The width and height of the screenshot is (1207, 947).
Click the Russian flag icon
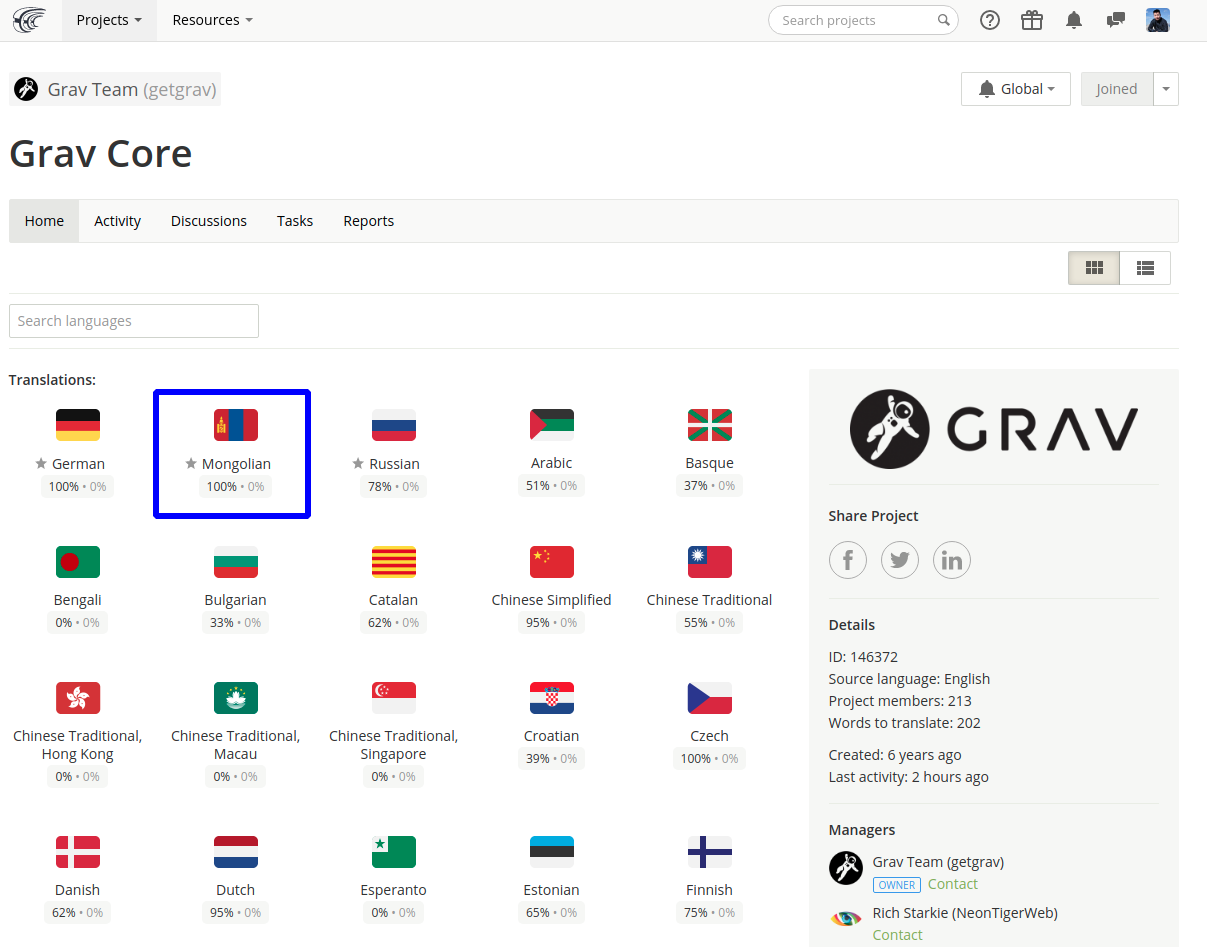[394, 425]
